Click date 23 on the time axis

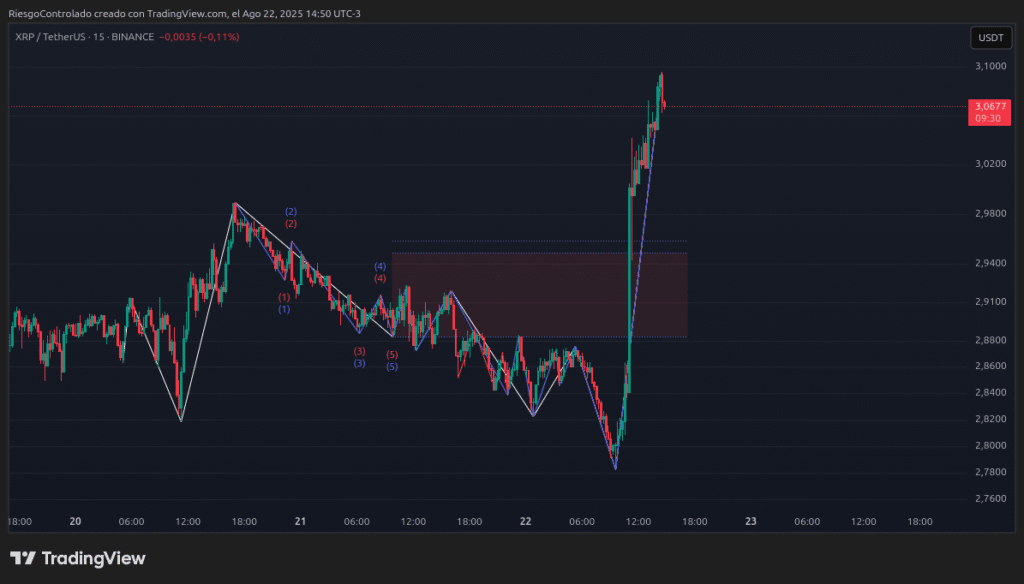click(x=751, y=521)
